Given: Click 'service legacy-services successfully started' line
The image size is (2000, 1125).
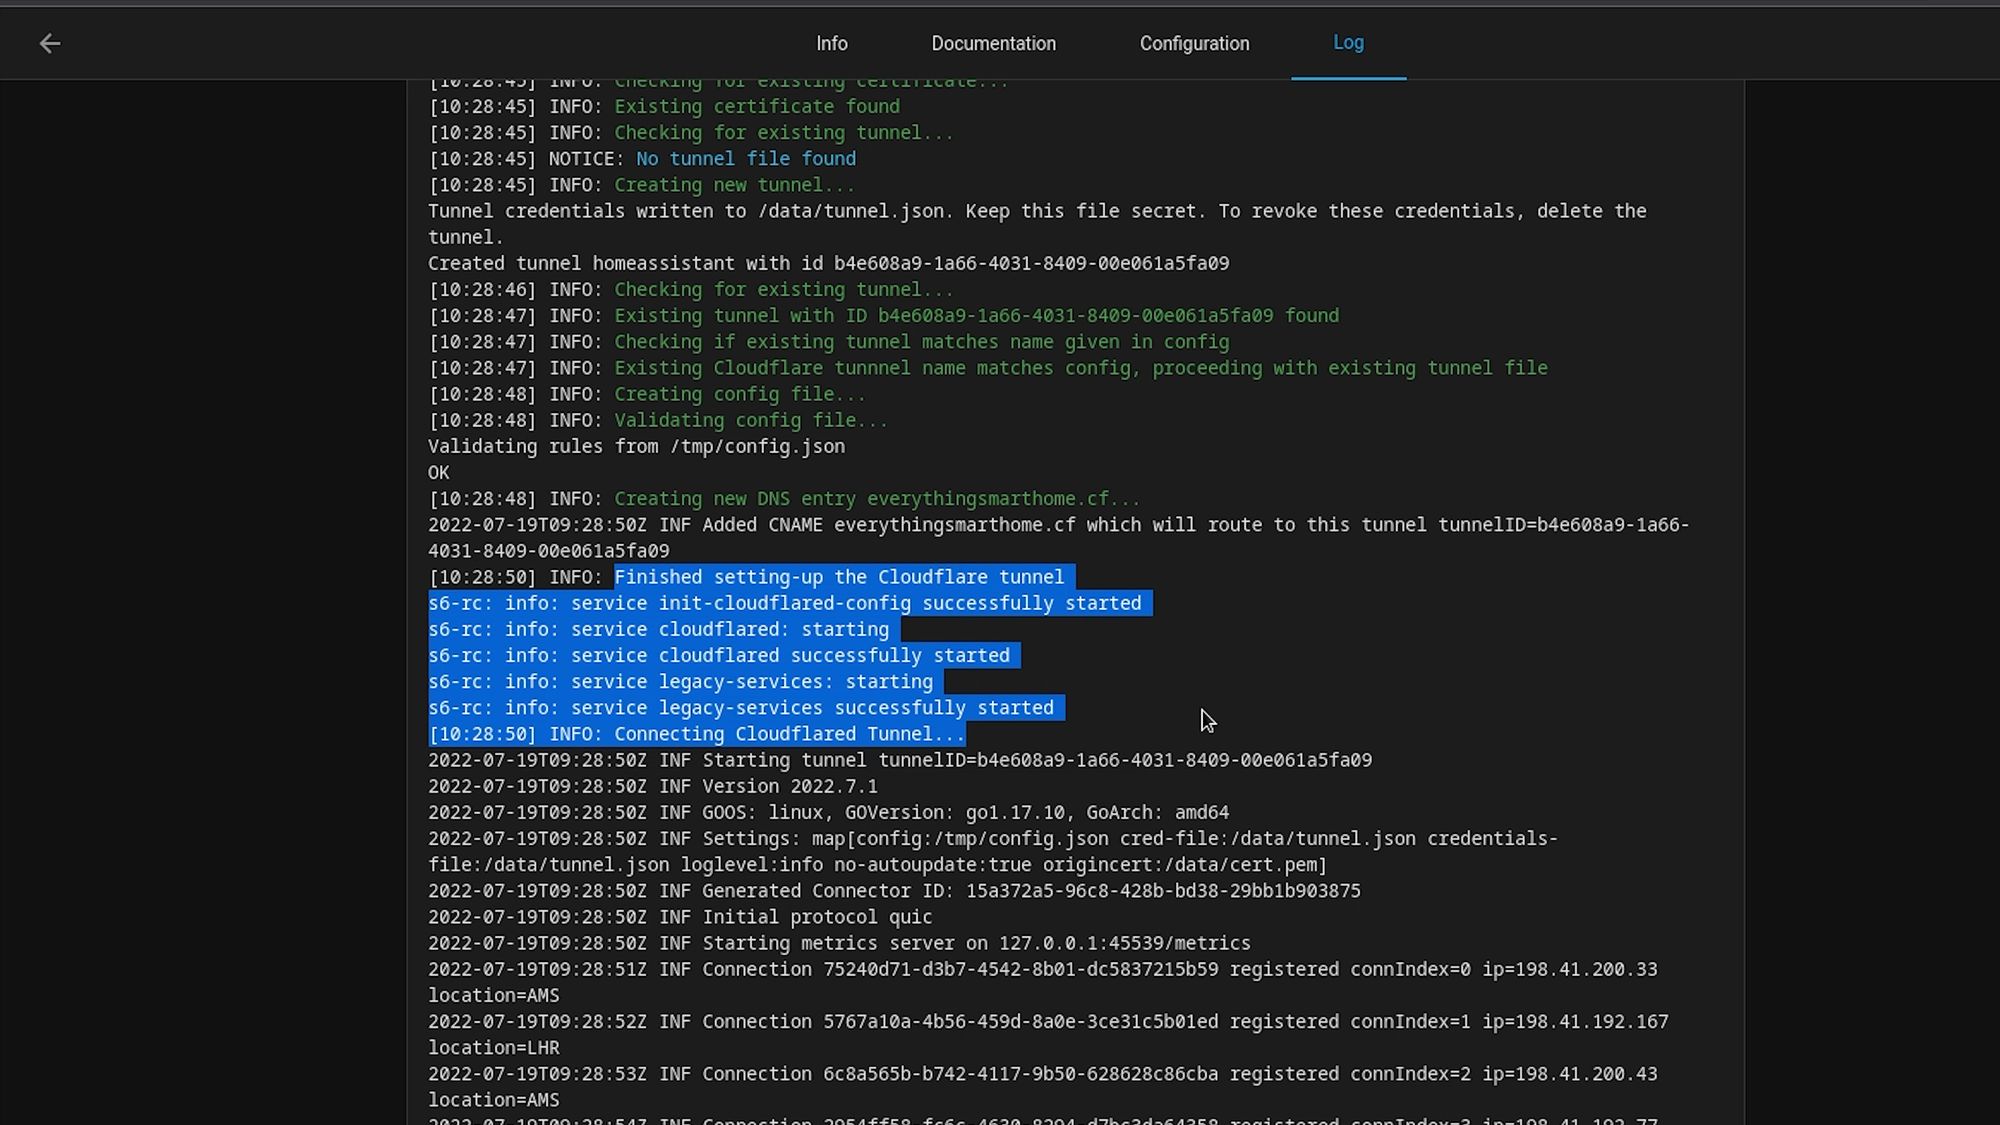Looking at the screenshot, I should pyautogui.click(x=741, y=708).
